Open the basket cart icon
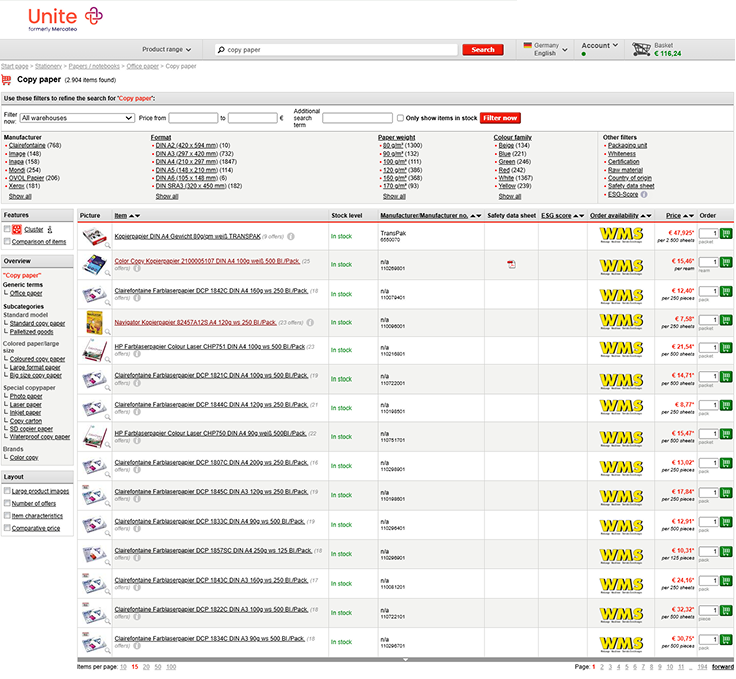This screenshot has width=736, height=679. [641, 49]
